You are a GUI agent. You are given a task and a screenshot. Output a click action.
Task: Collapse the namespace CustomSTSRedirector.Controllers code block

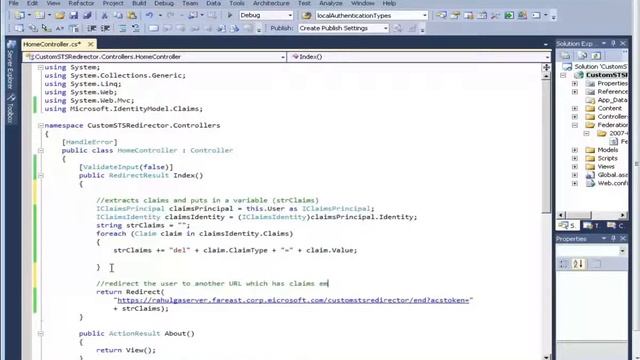pyautogui.click(x=40, y=125)
